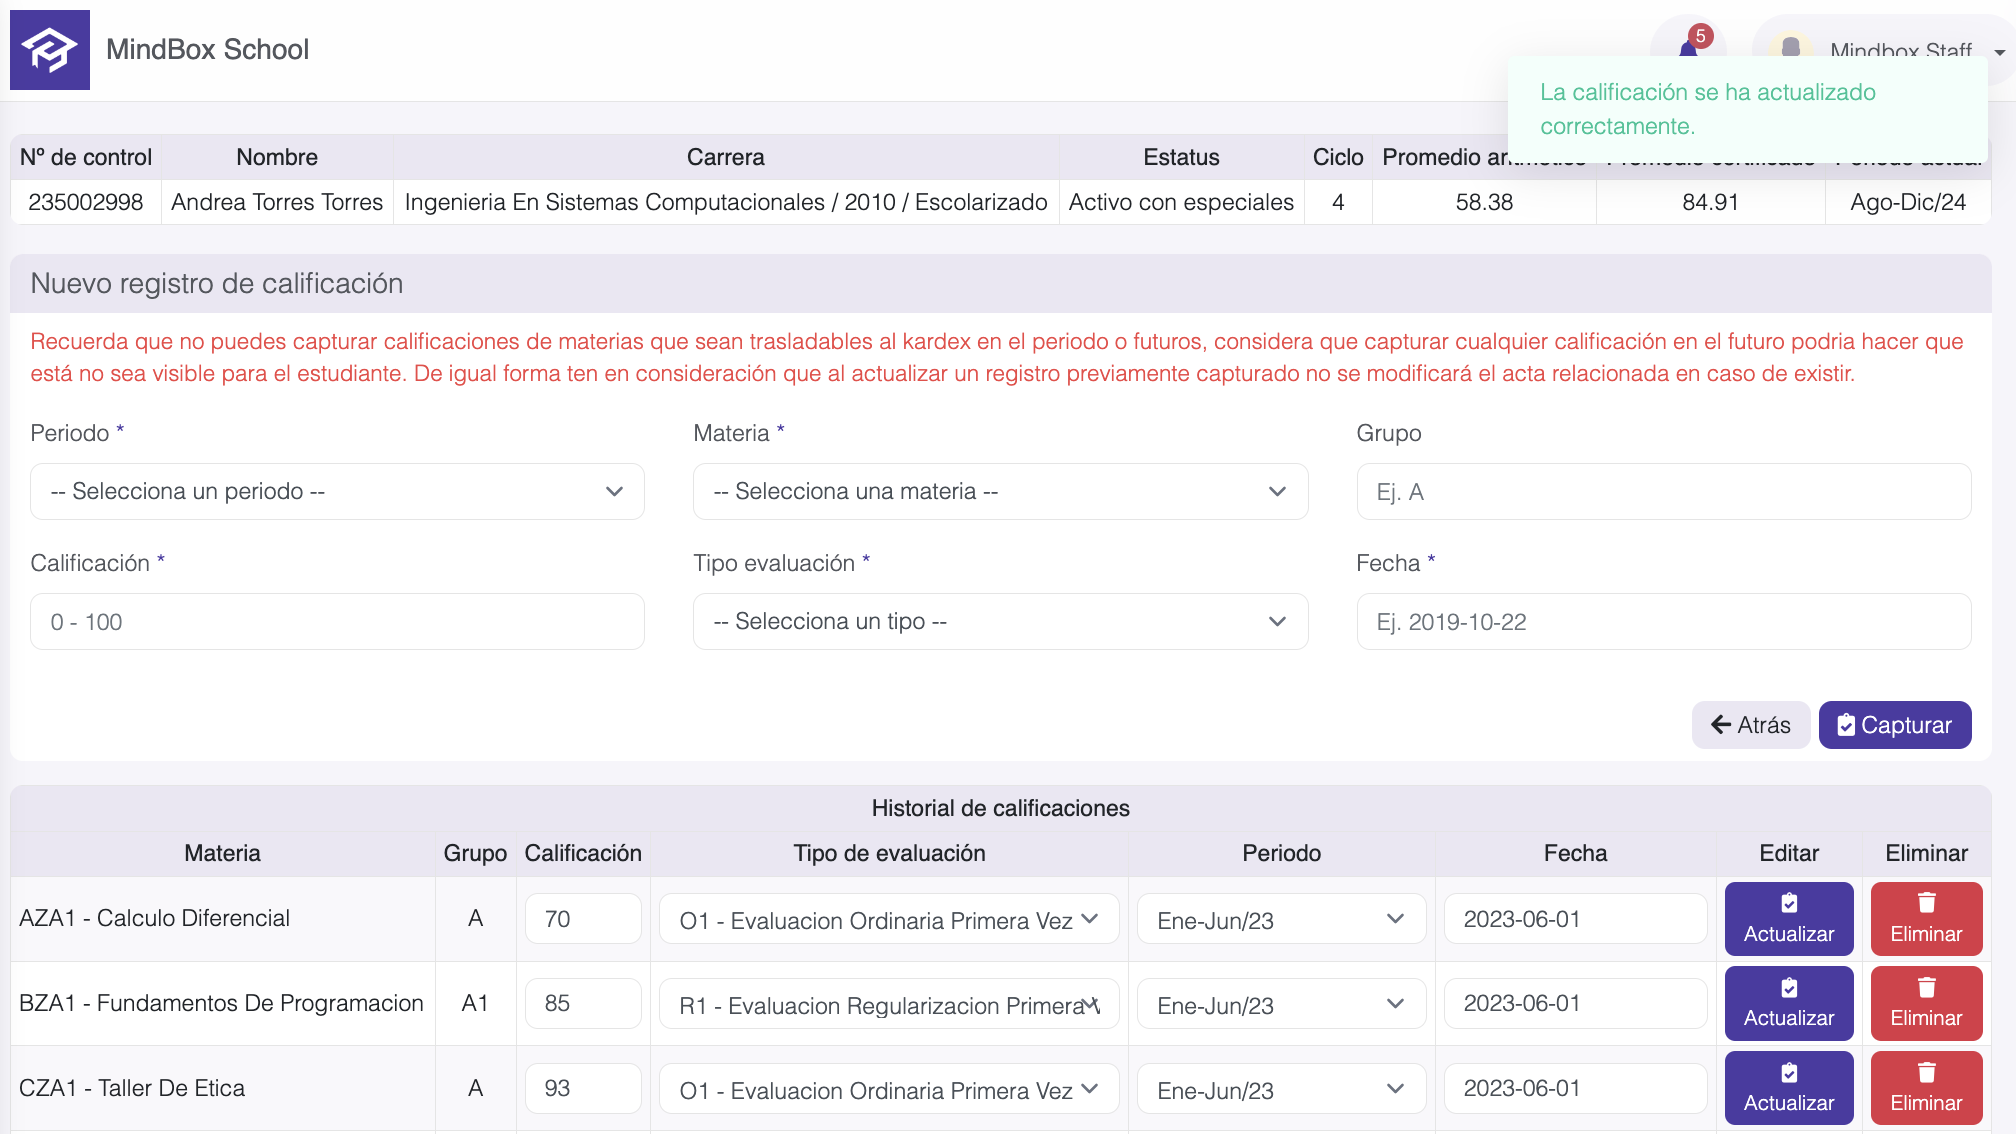Open the notifications bell with badge 5

[x=1690, y=46]
